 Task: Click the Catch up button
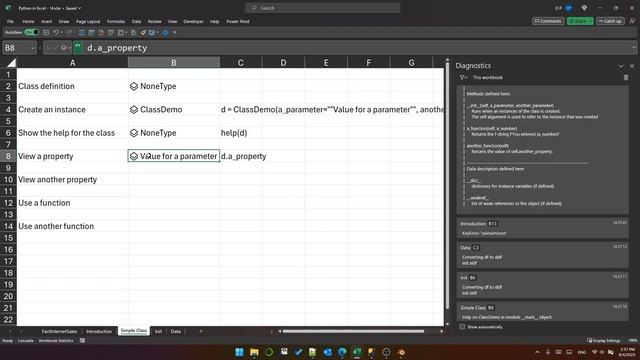point(610,21)
